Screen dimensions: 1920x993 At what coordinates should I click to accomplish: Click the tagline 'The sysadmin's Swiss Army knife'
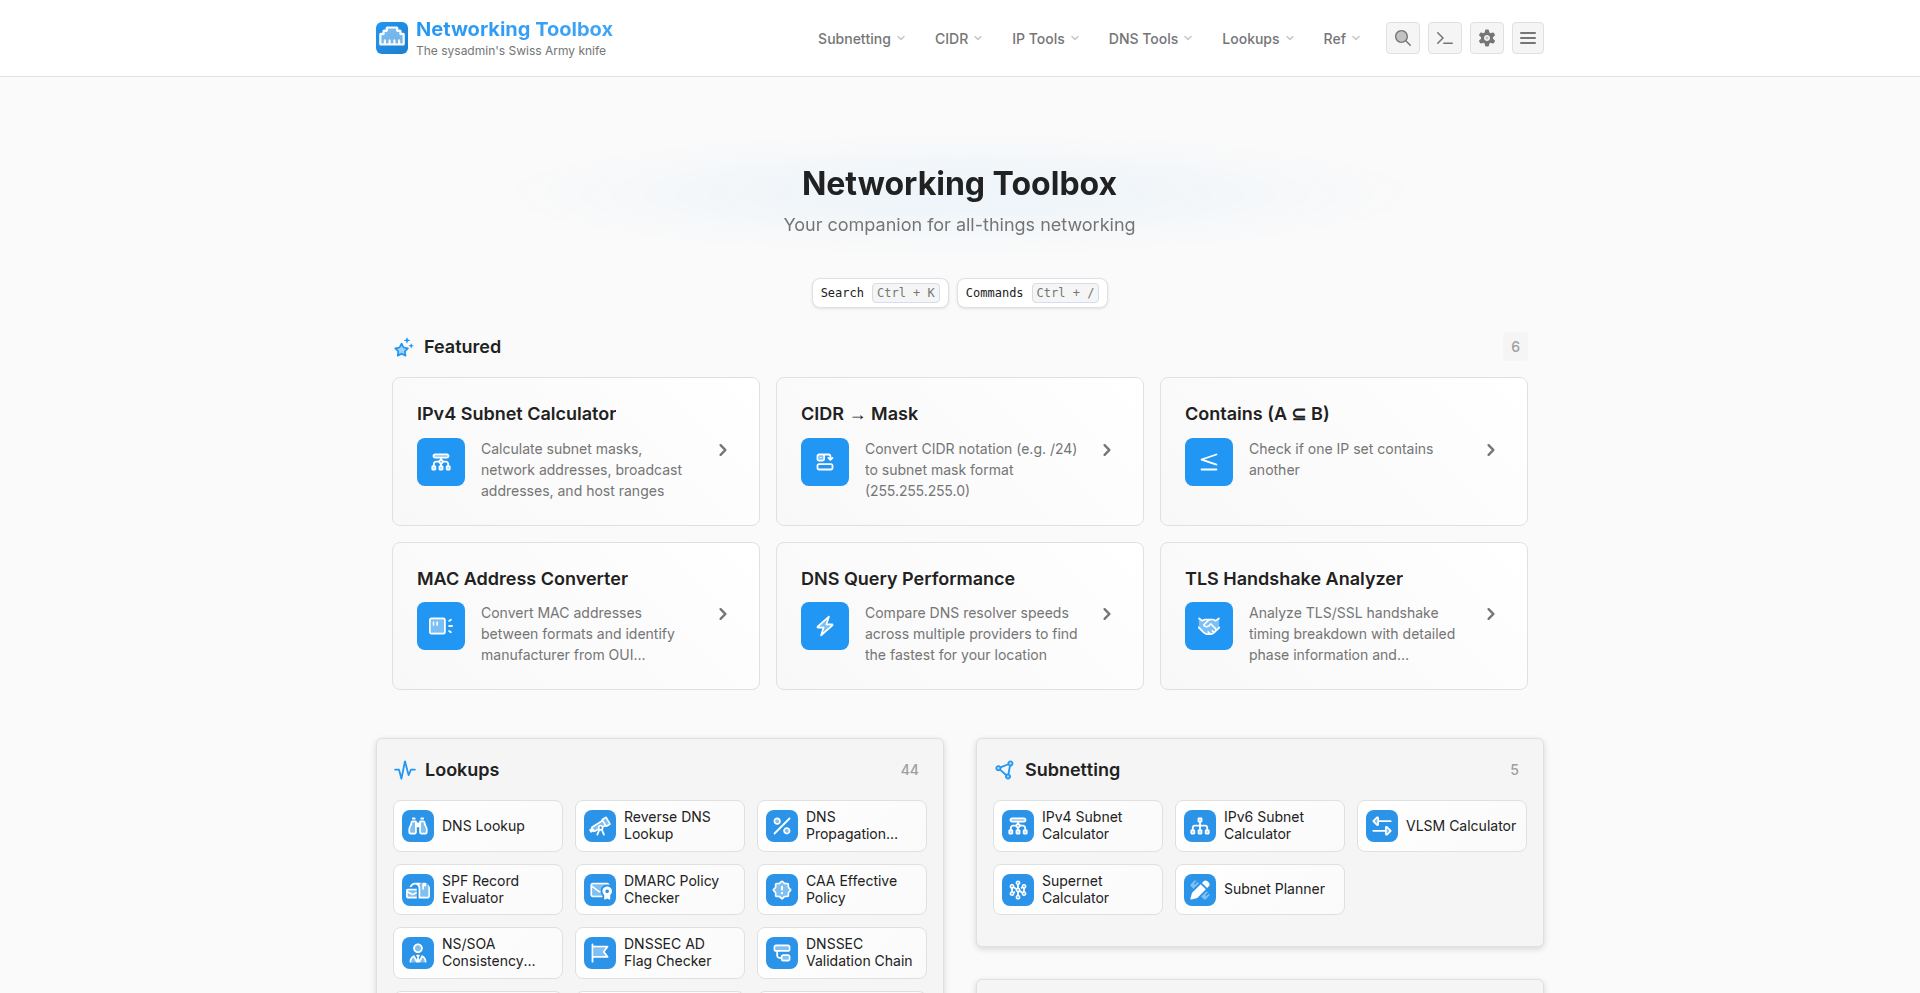click(511, 51)
